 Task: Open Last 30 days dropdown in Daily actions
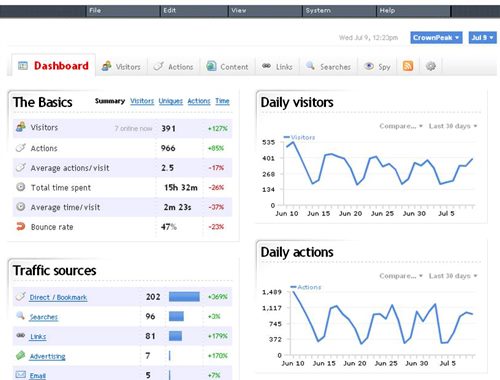[453, 276]
